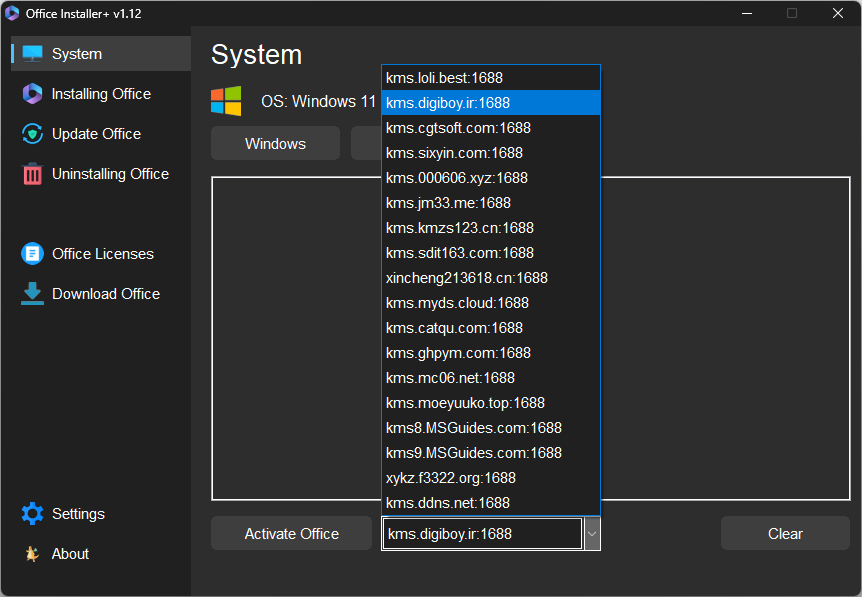Click the Download Office arrow icon
862x597 pixels.
(32, 294)
